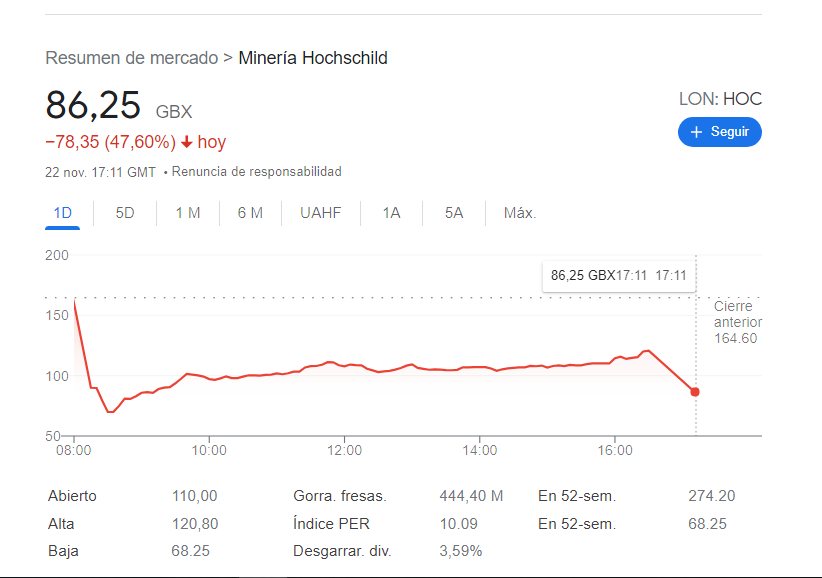Select the 1D time range tab
This screenshot has width=822, height=578.
click(62, 213)
